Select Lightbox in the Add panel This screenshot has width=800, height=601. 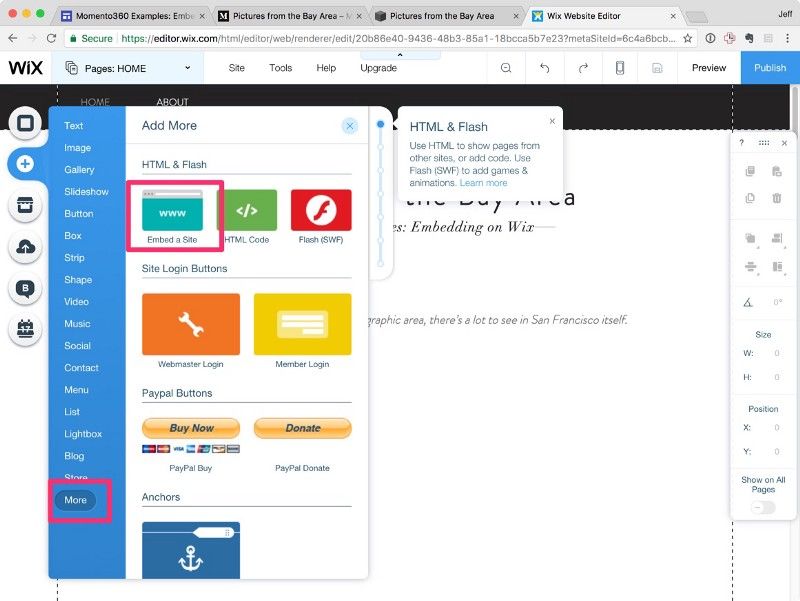[83, 434]
